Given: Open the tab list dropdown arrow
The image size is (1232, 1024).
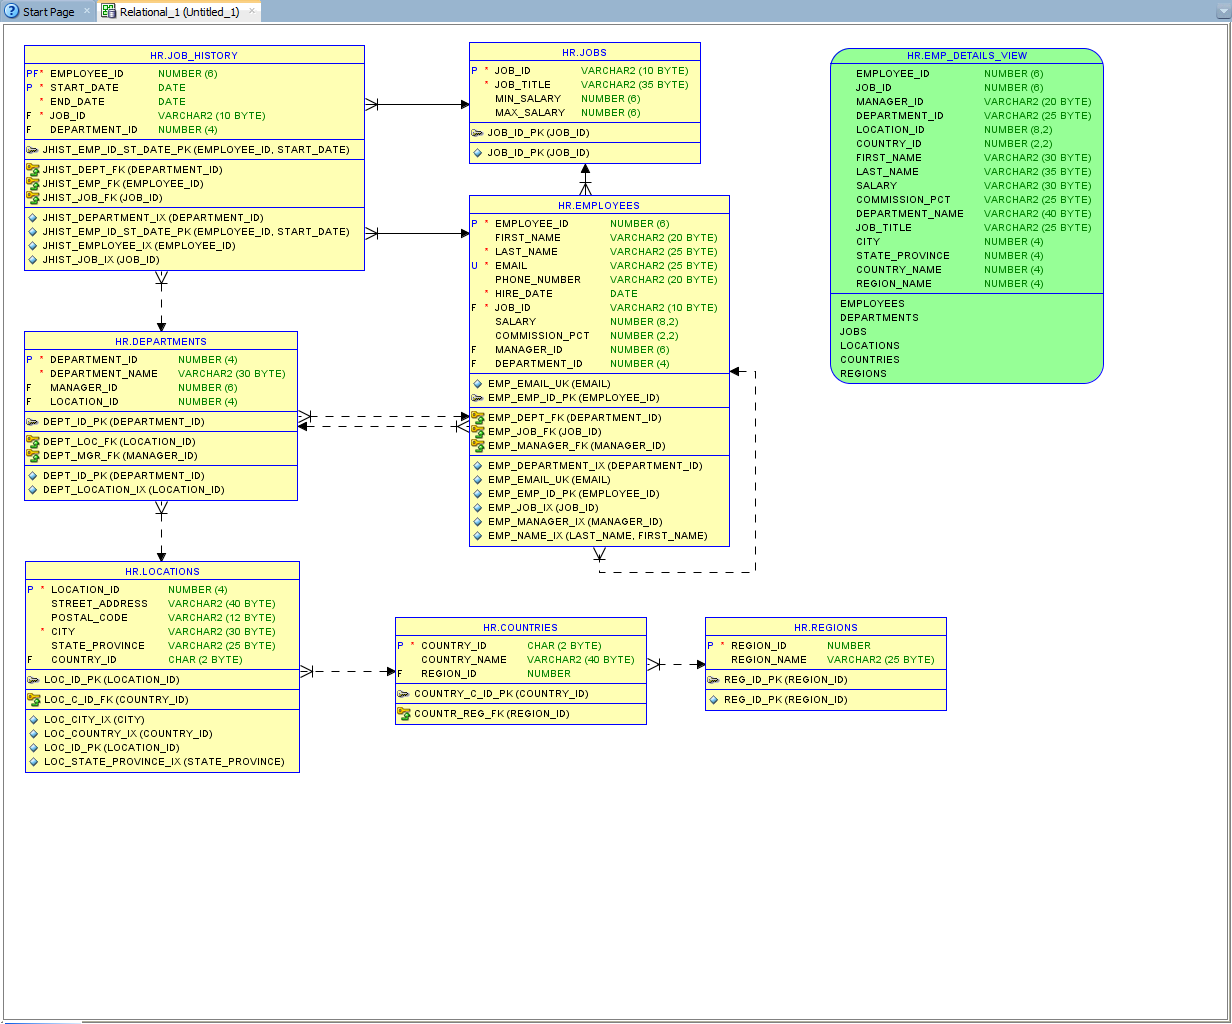Looking at the screenshot, I should (x=1222, y=12).
